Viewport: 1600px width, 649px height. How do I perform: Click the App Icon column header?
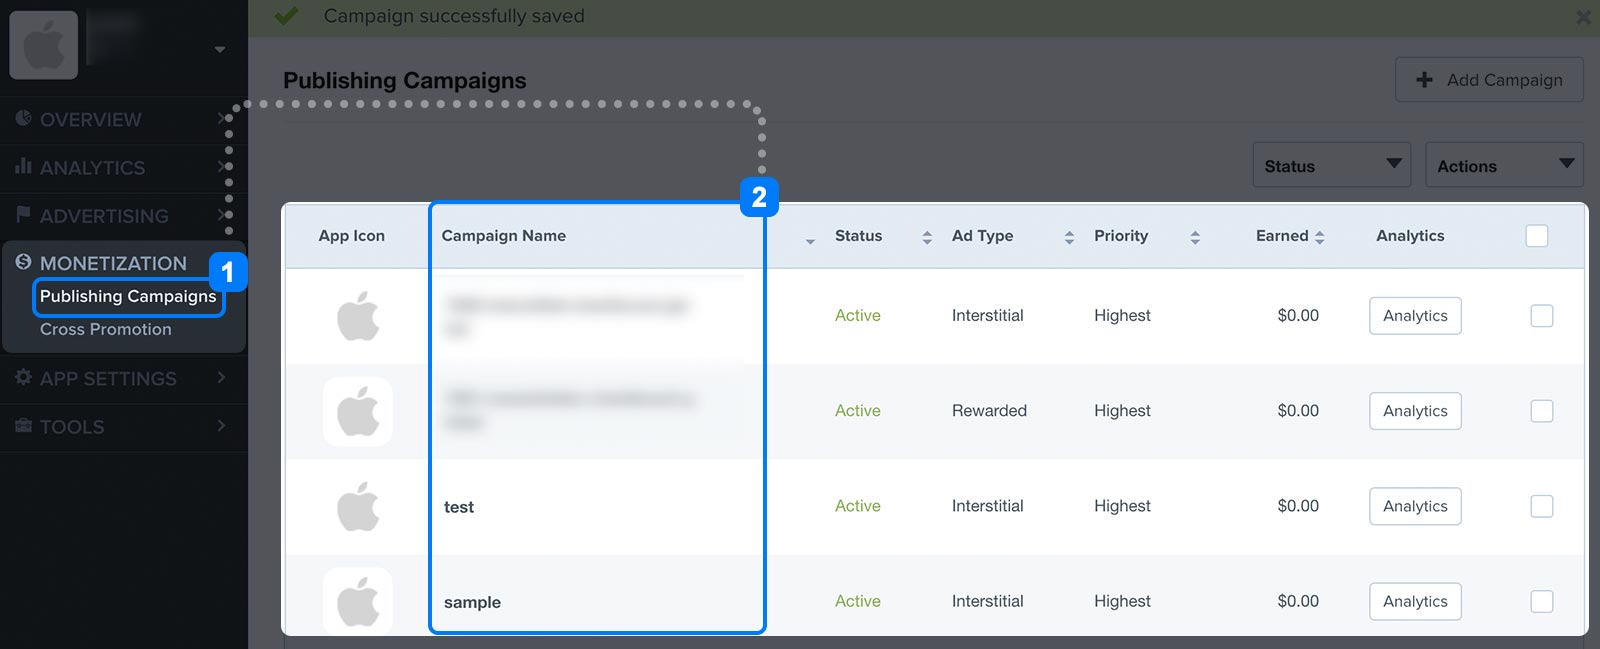tap(351, 236)
